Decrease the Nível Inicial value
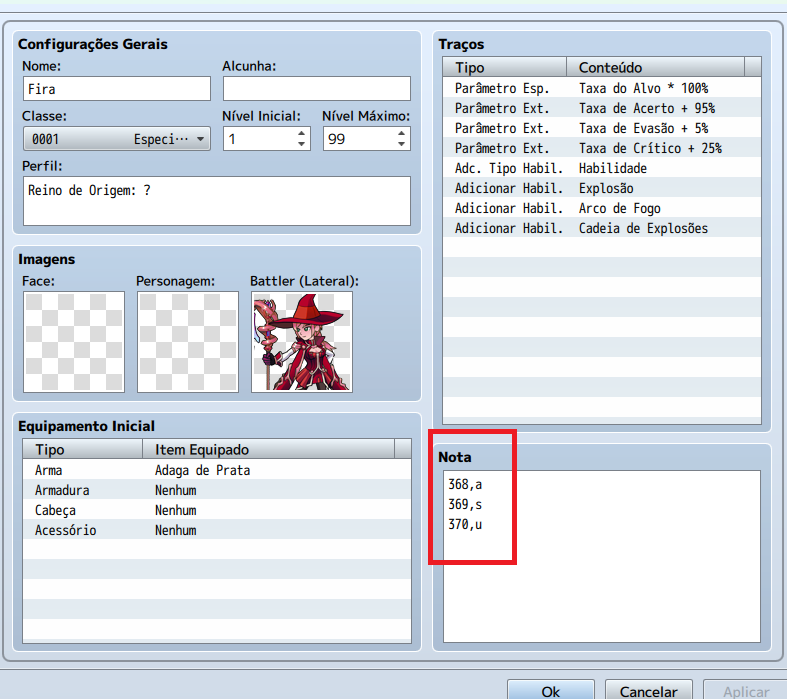The image size is (787, 699). 301,144
